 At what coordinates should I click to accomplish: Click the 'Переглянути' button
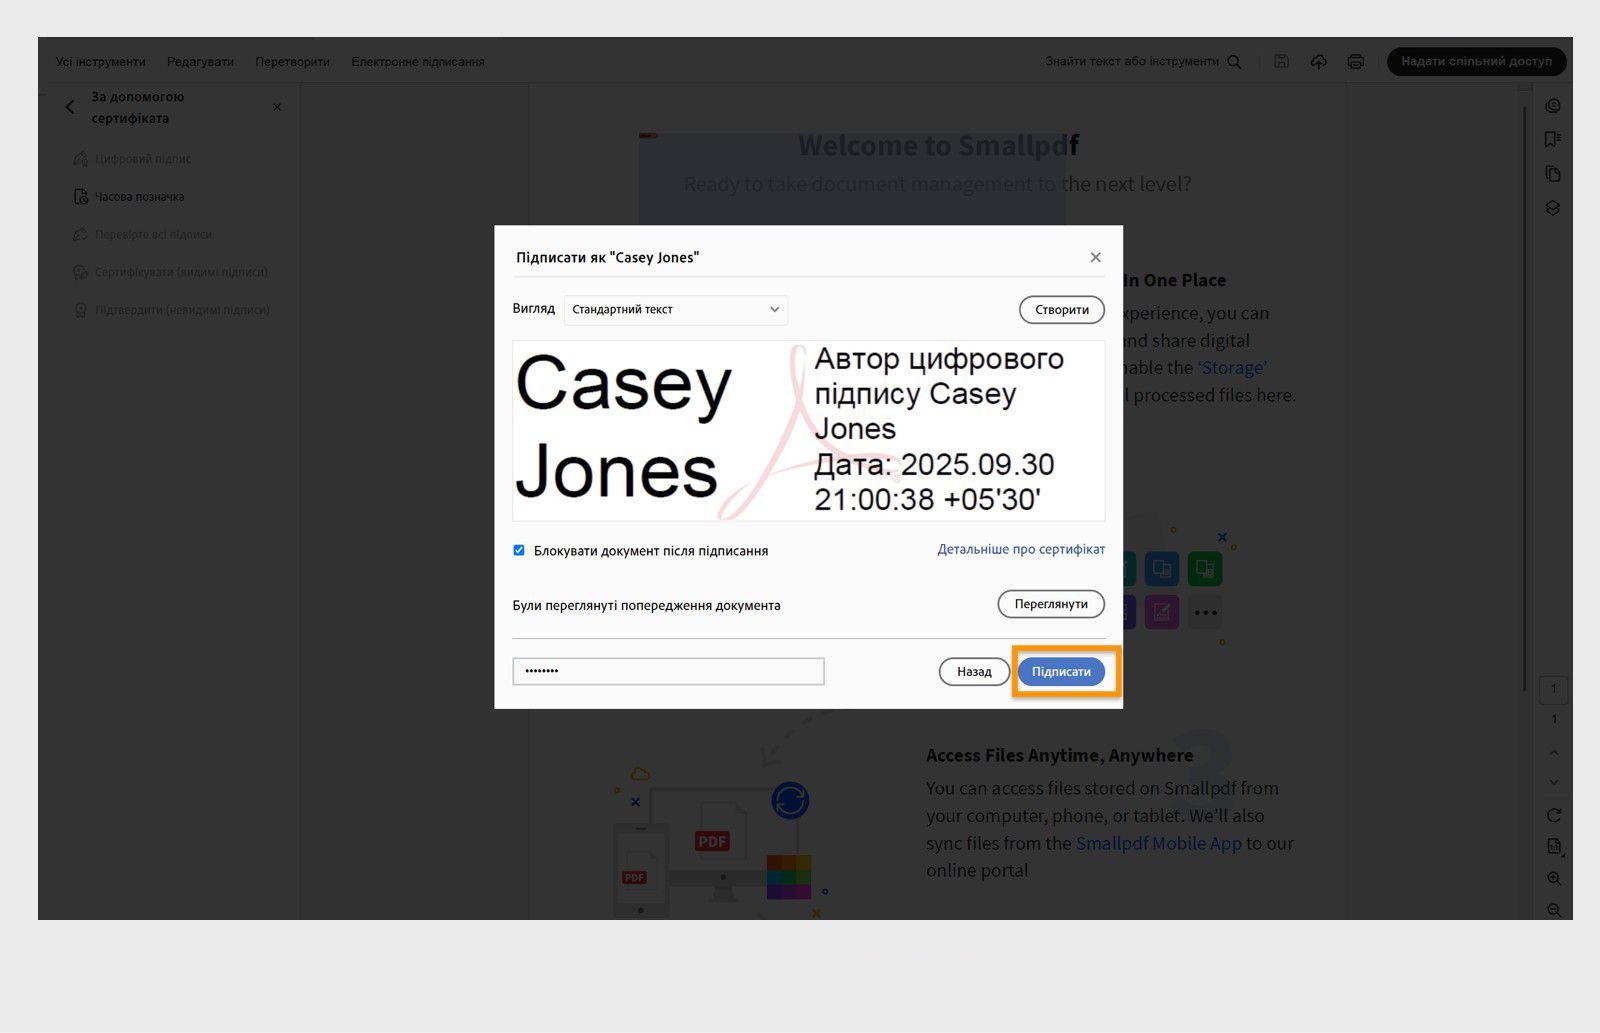click(1051, 604)
